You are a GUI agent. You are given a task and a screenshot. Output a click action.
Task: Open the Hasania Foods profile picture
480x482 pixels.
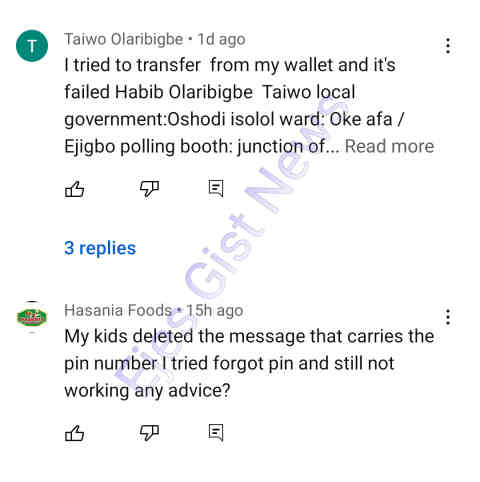point(32,317)
